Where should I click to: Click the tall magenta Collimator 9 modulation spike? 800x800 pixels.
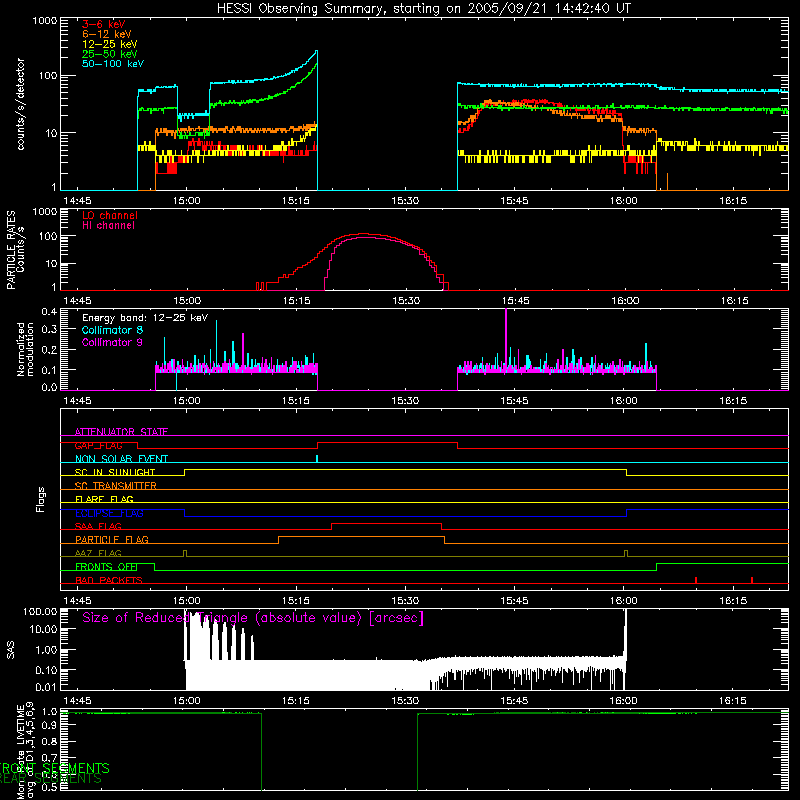[506, 337]
